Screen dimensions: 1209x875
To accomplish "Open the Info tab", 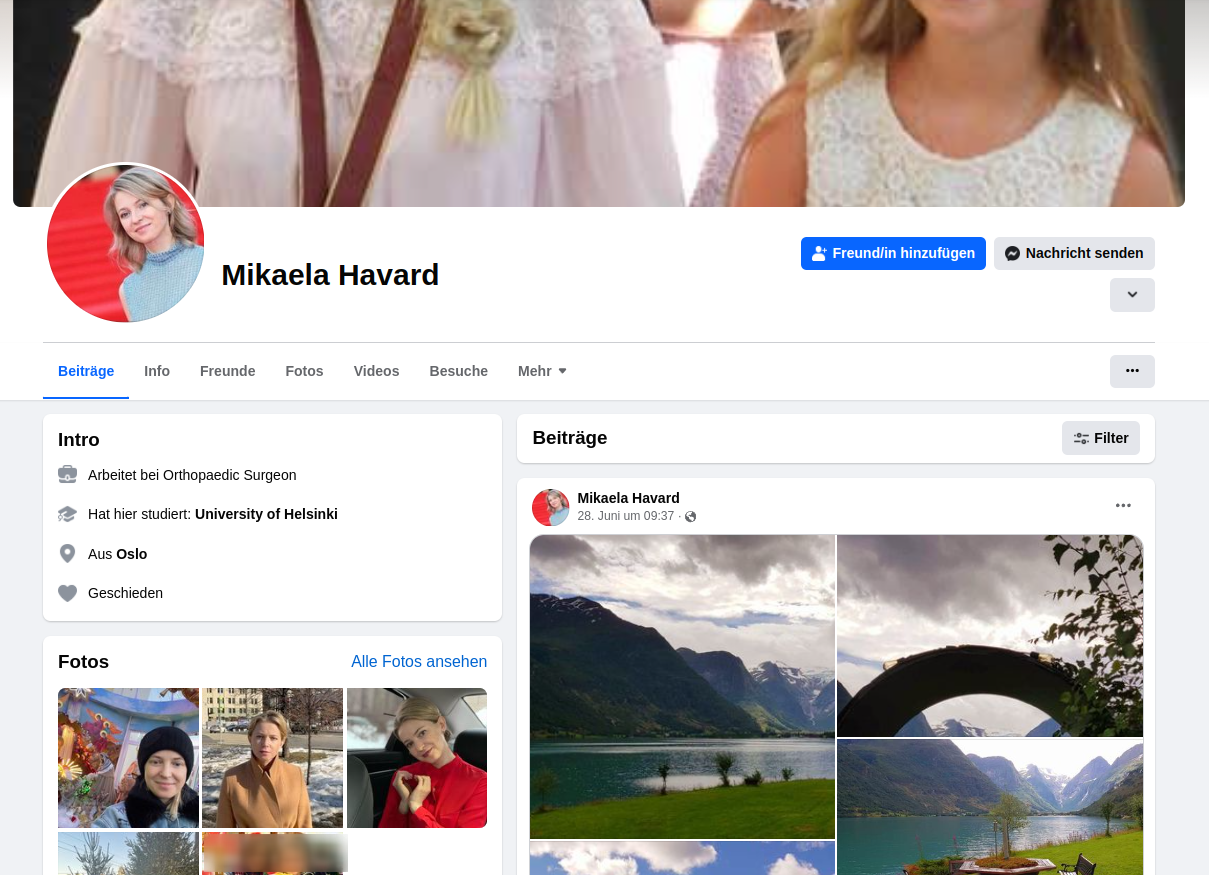I will point(157,371).
